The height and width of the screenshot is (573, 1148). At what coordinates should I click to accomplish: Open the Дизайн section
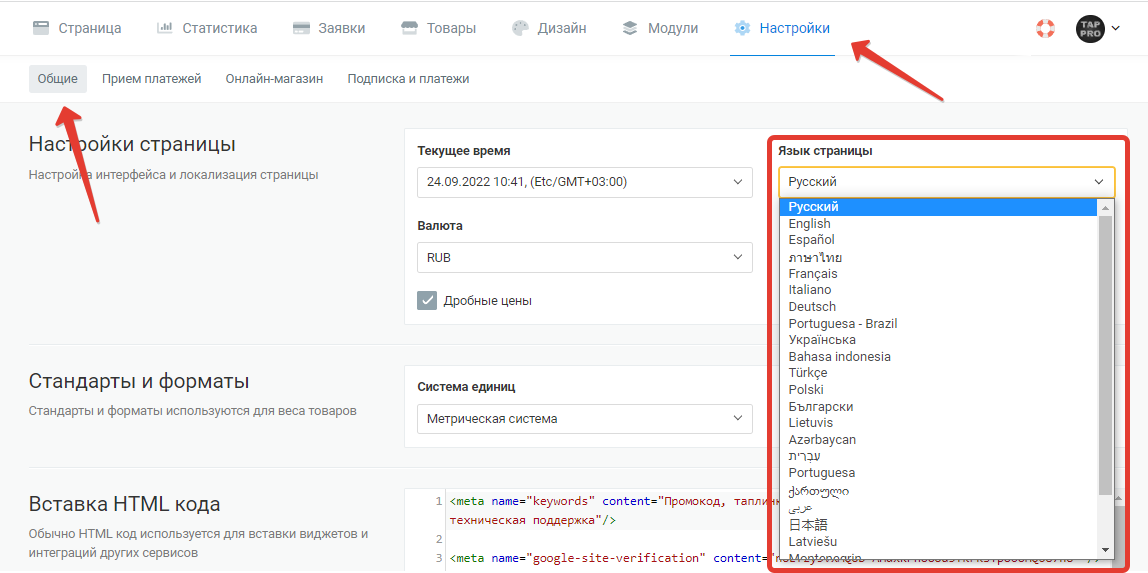coord(562,29)
